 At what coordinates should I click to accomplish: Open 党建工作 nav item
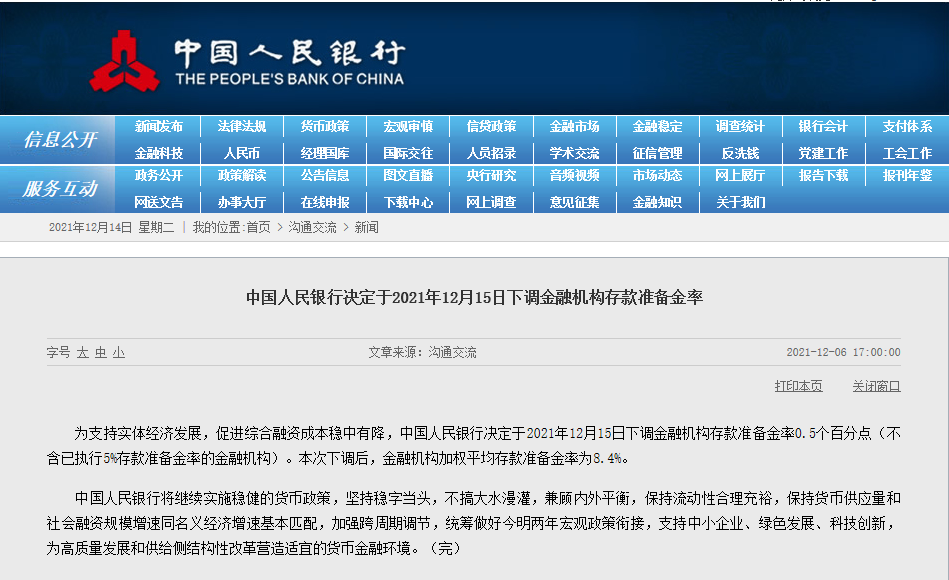tap(823, 153)
